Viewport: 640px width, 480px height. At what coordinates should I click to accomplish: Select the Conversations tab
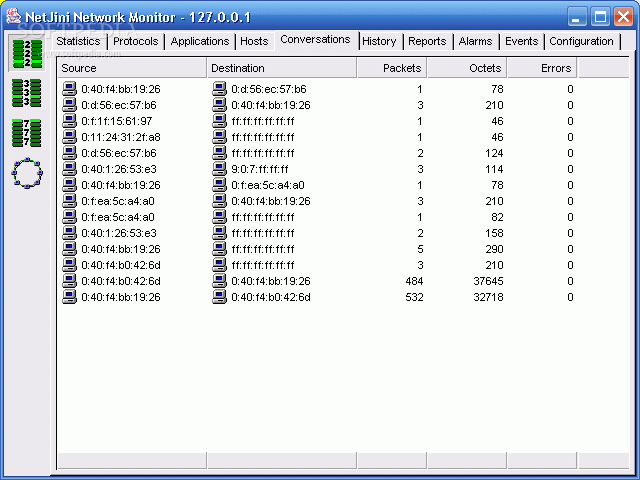(316, 40)
